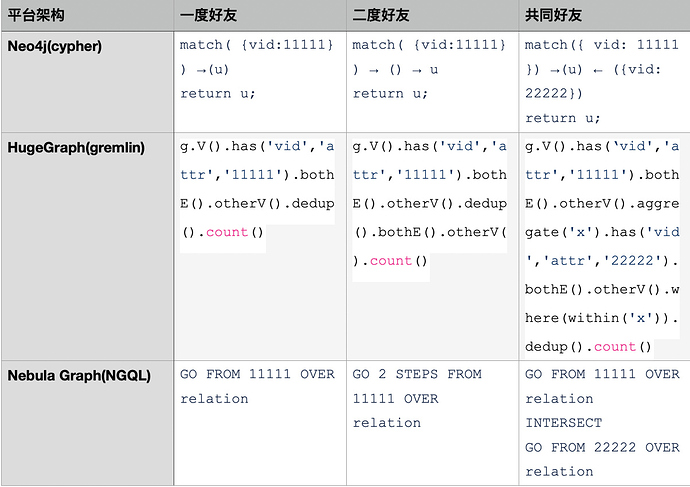Select the HugeGraph(gremlin) row label
The height and width of the screenshot is (487, 690).
click(76, 147)
